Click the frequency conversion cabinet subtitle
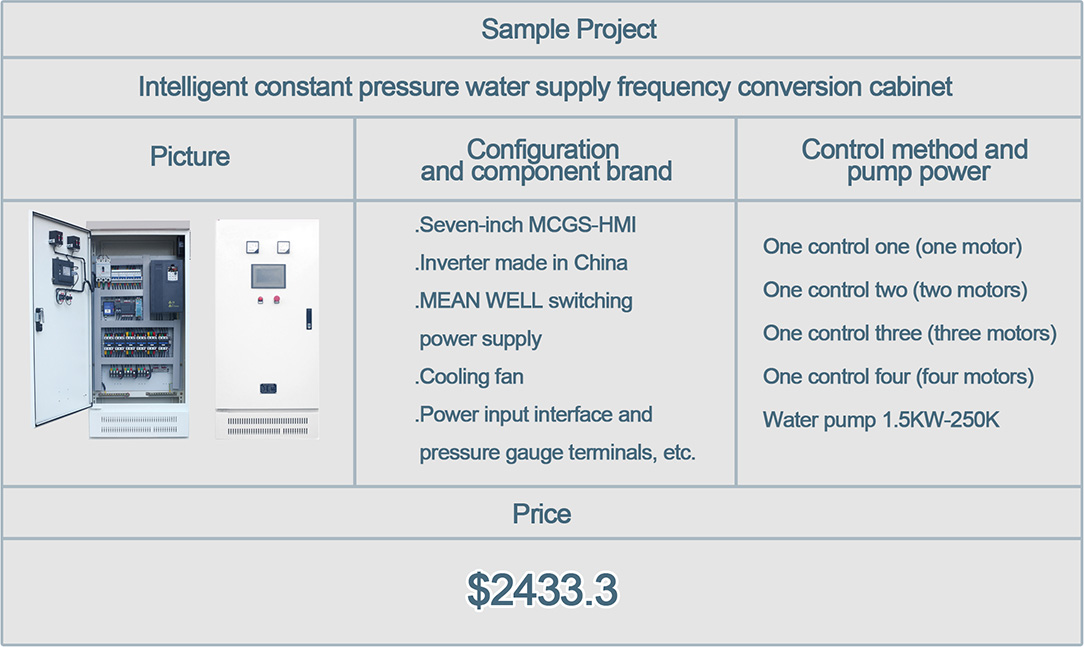This screenshot has height=647, width=1084. coord(545,87)
